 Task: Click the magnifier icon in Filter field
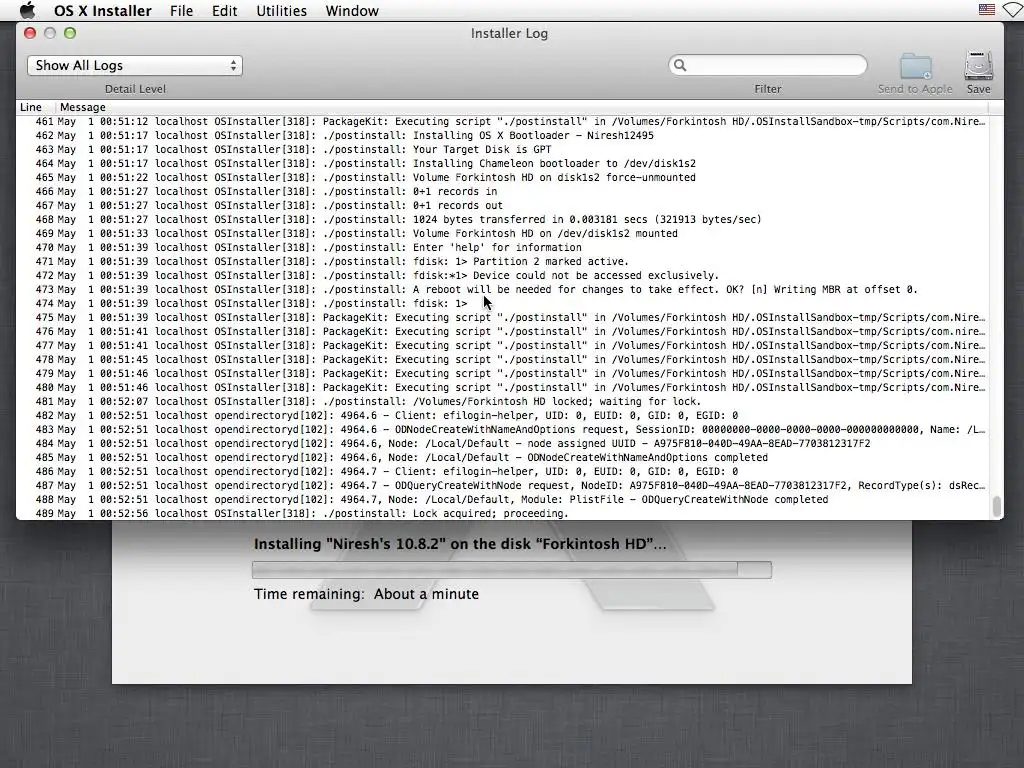(680, 65)
